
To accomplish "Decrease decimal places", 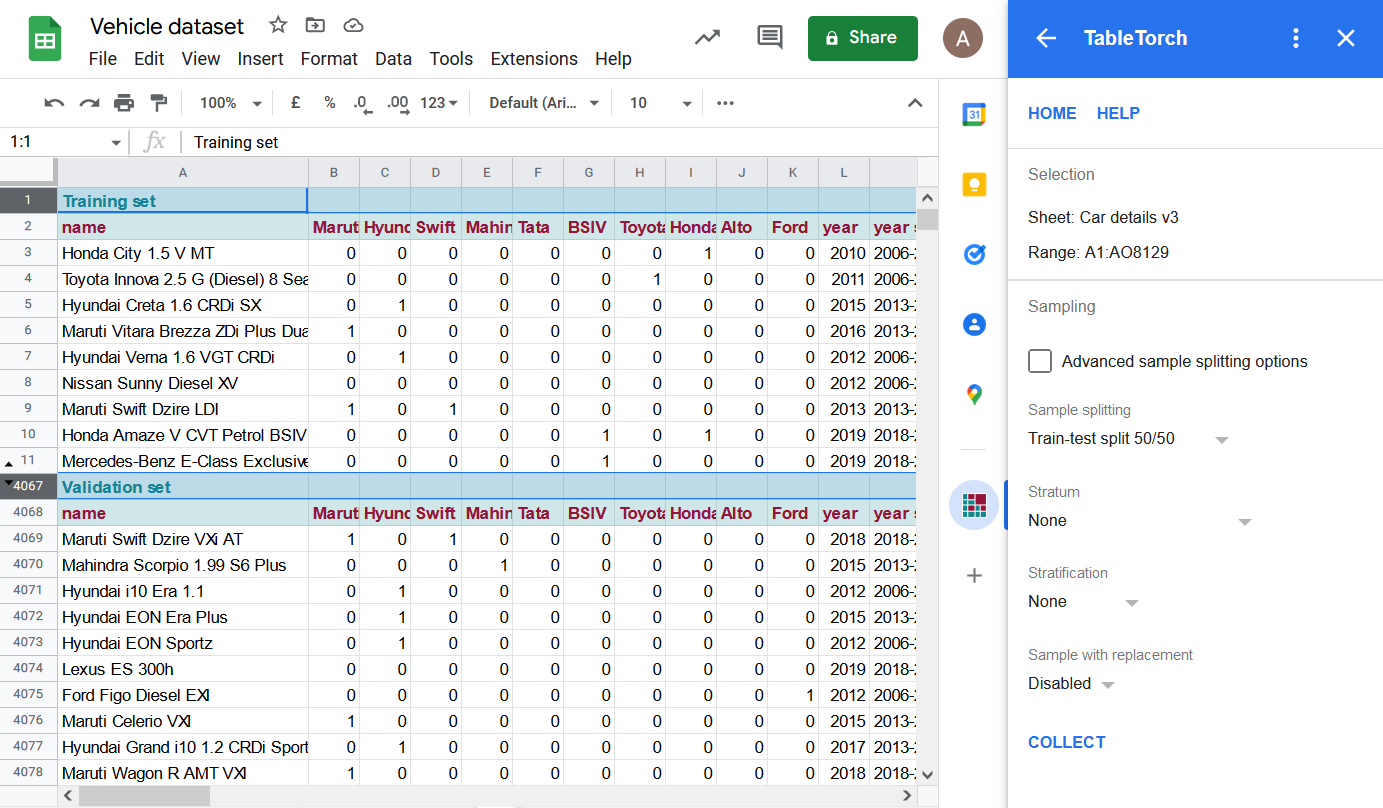I will [x=362, y=103].
